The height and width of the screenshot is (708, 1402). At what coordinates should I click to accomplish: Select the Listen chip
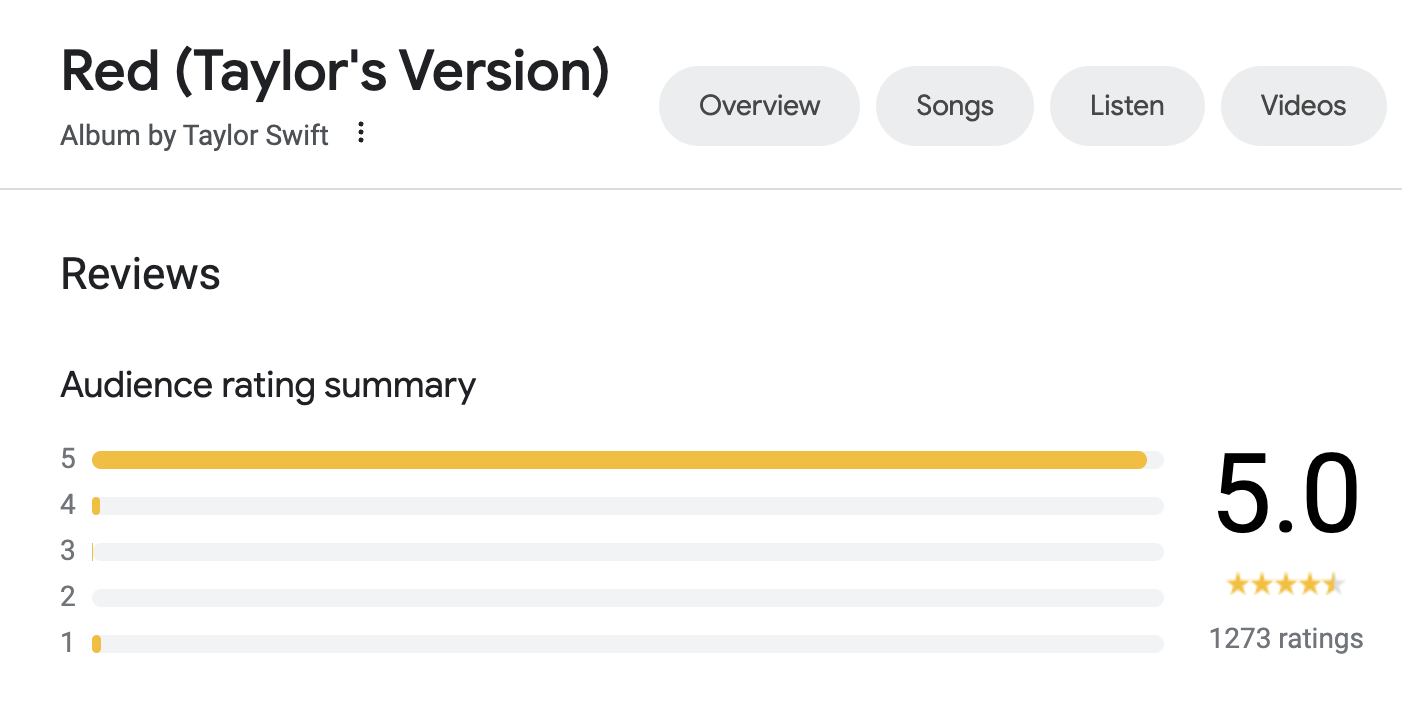(x=1127, y=105)
